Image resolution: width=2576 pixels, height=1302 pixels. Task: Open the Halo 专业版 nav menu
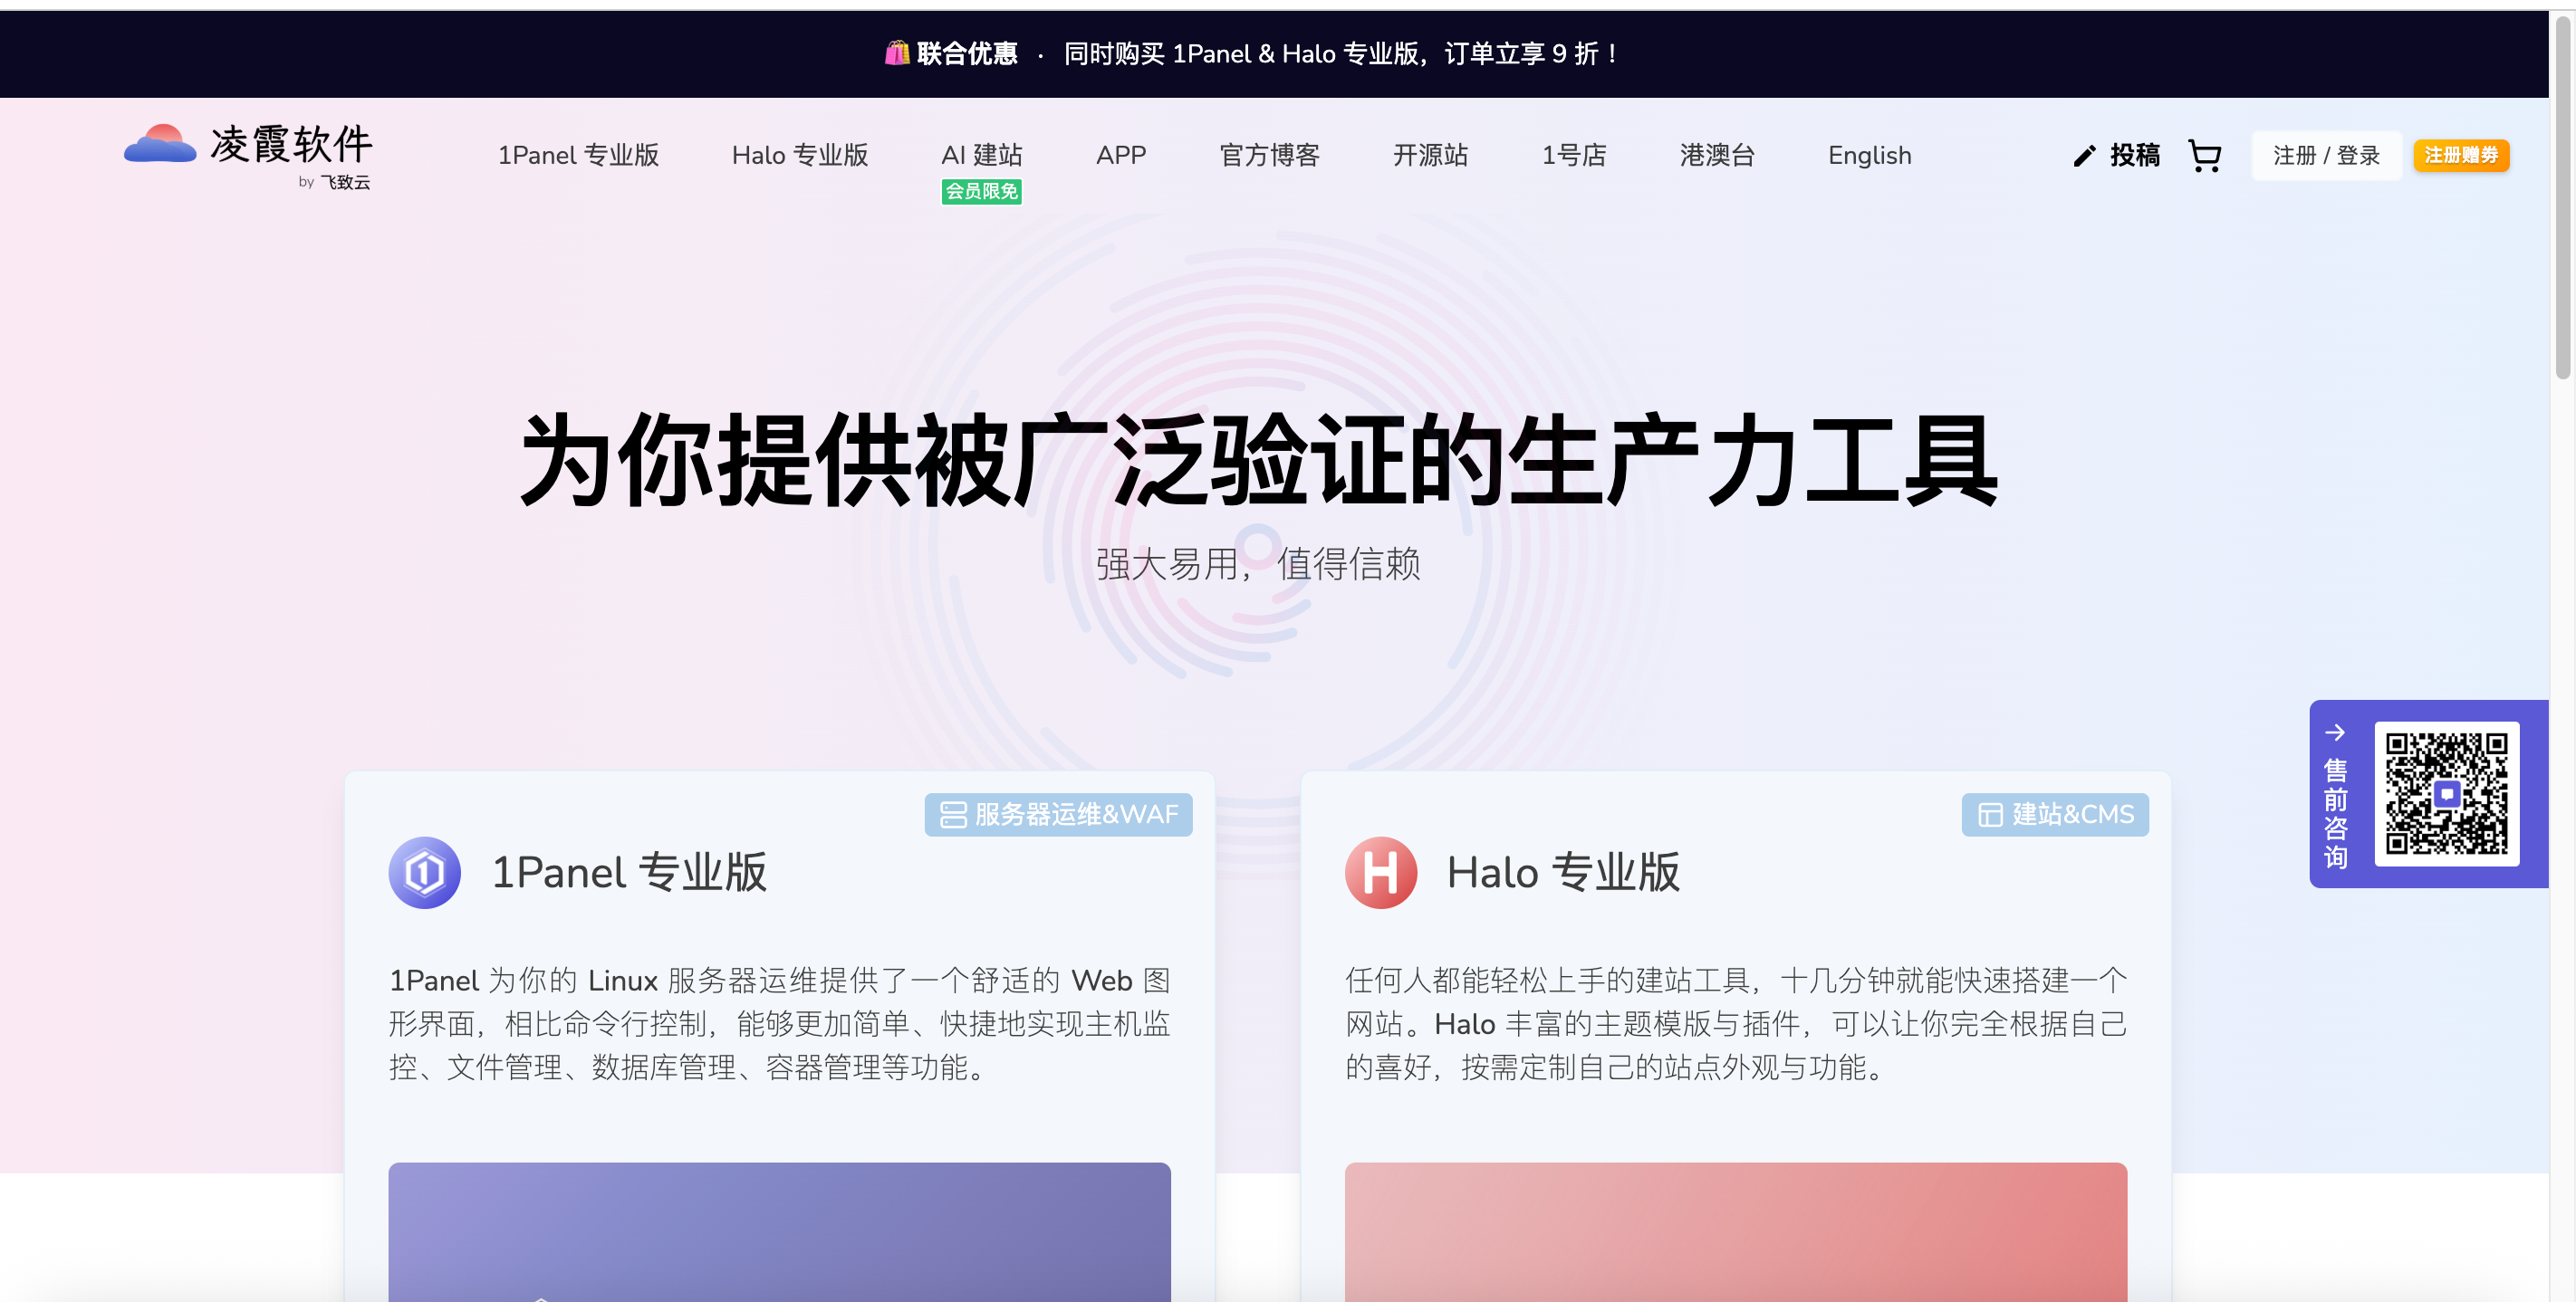click(x=799, y=155)
